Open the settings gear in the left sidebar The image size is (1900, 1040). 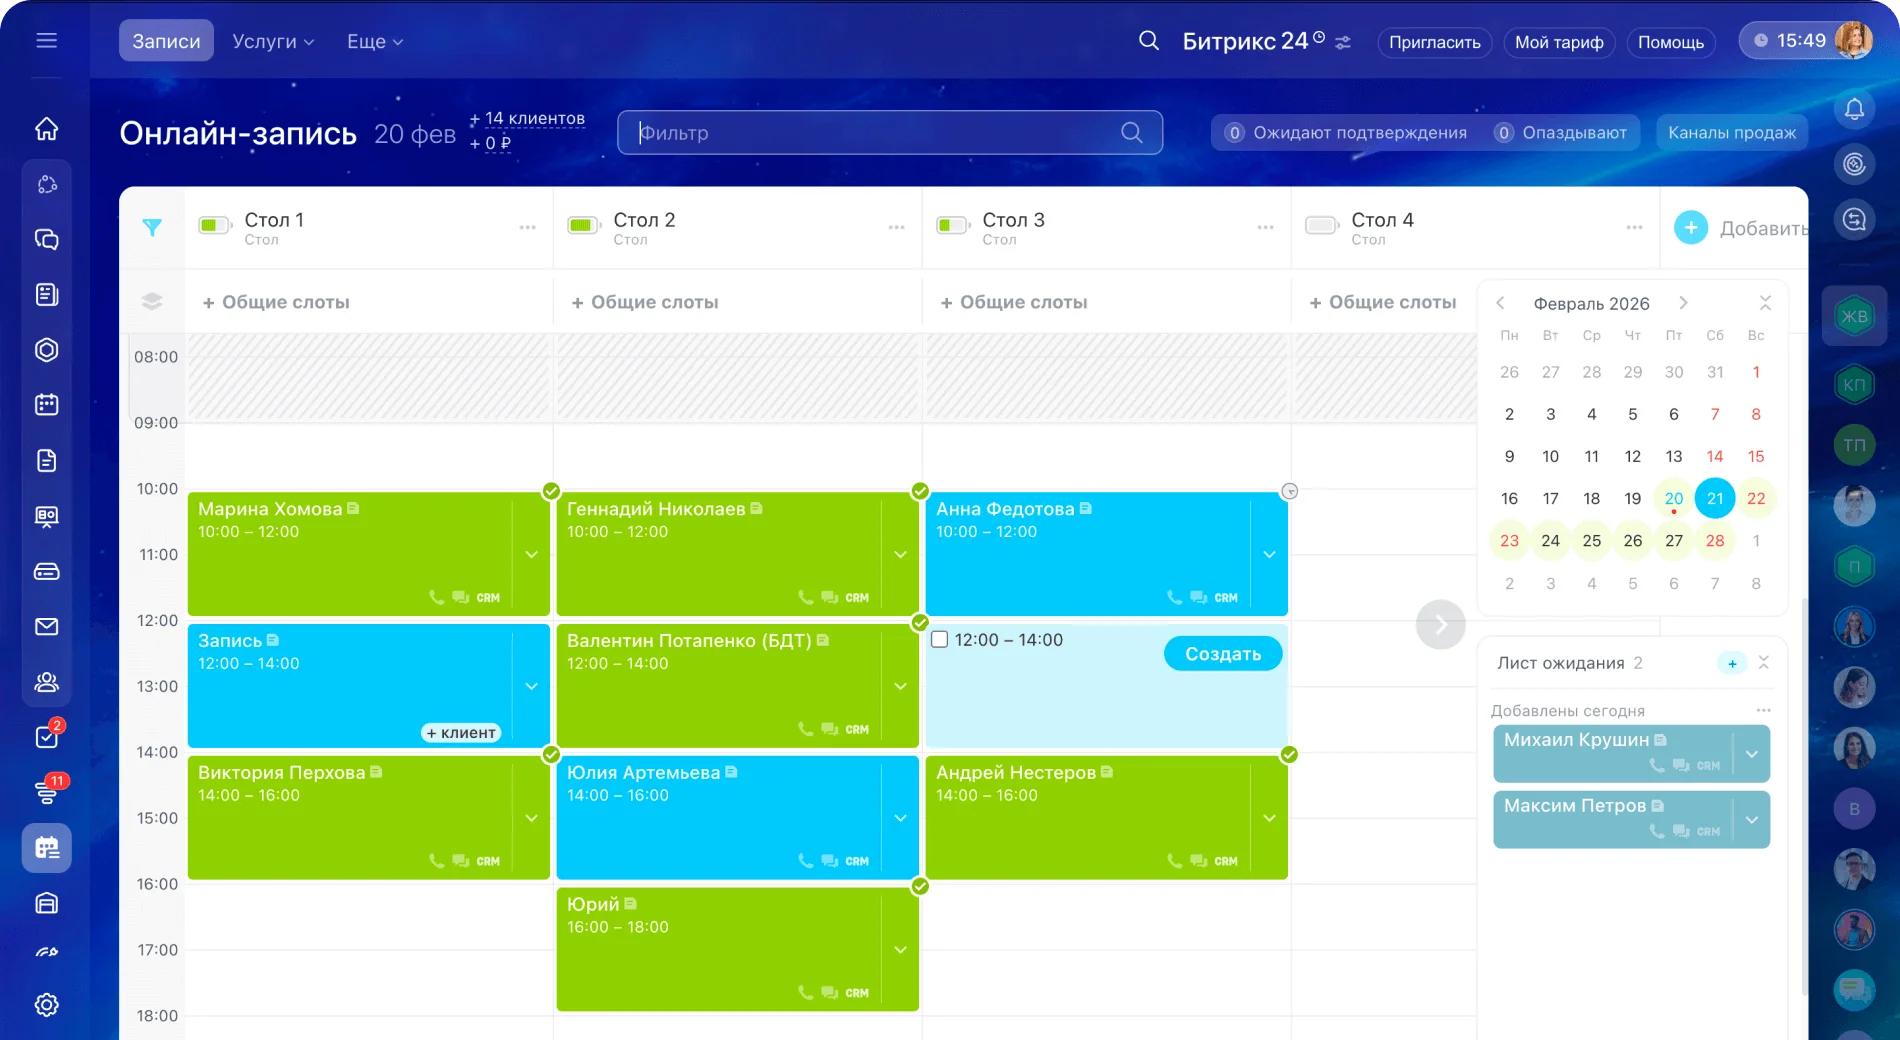46,1005
